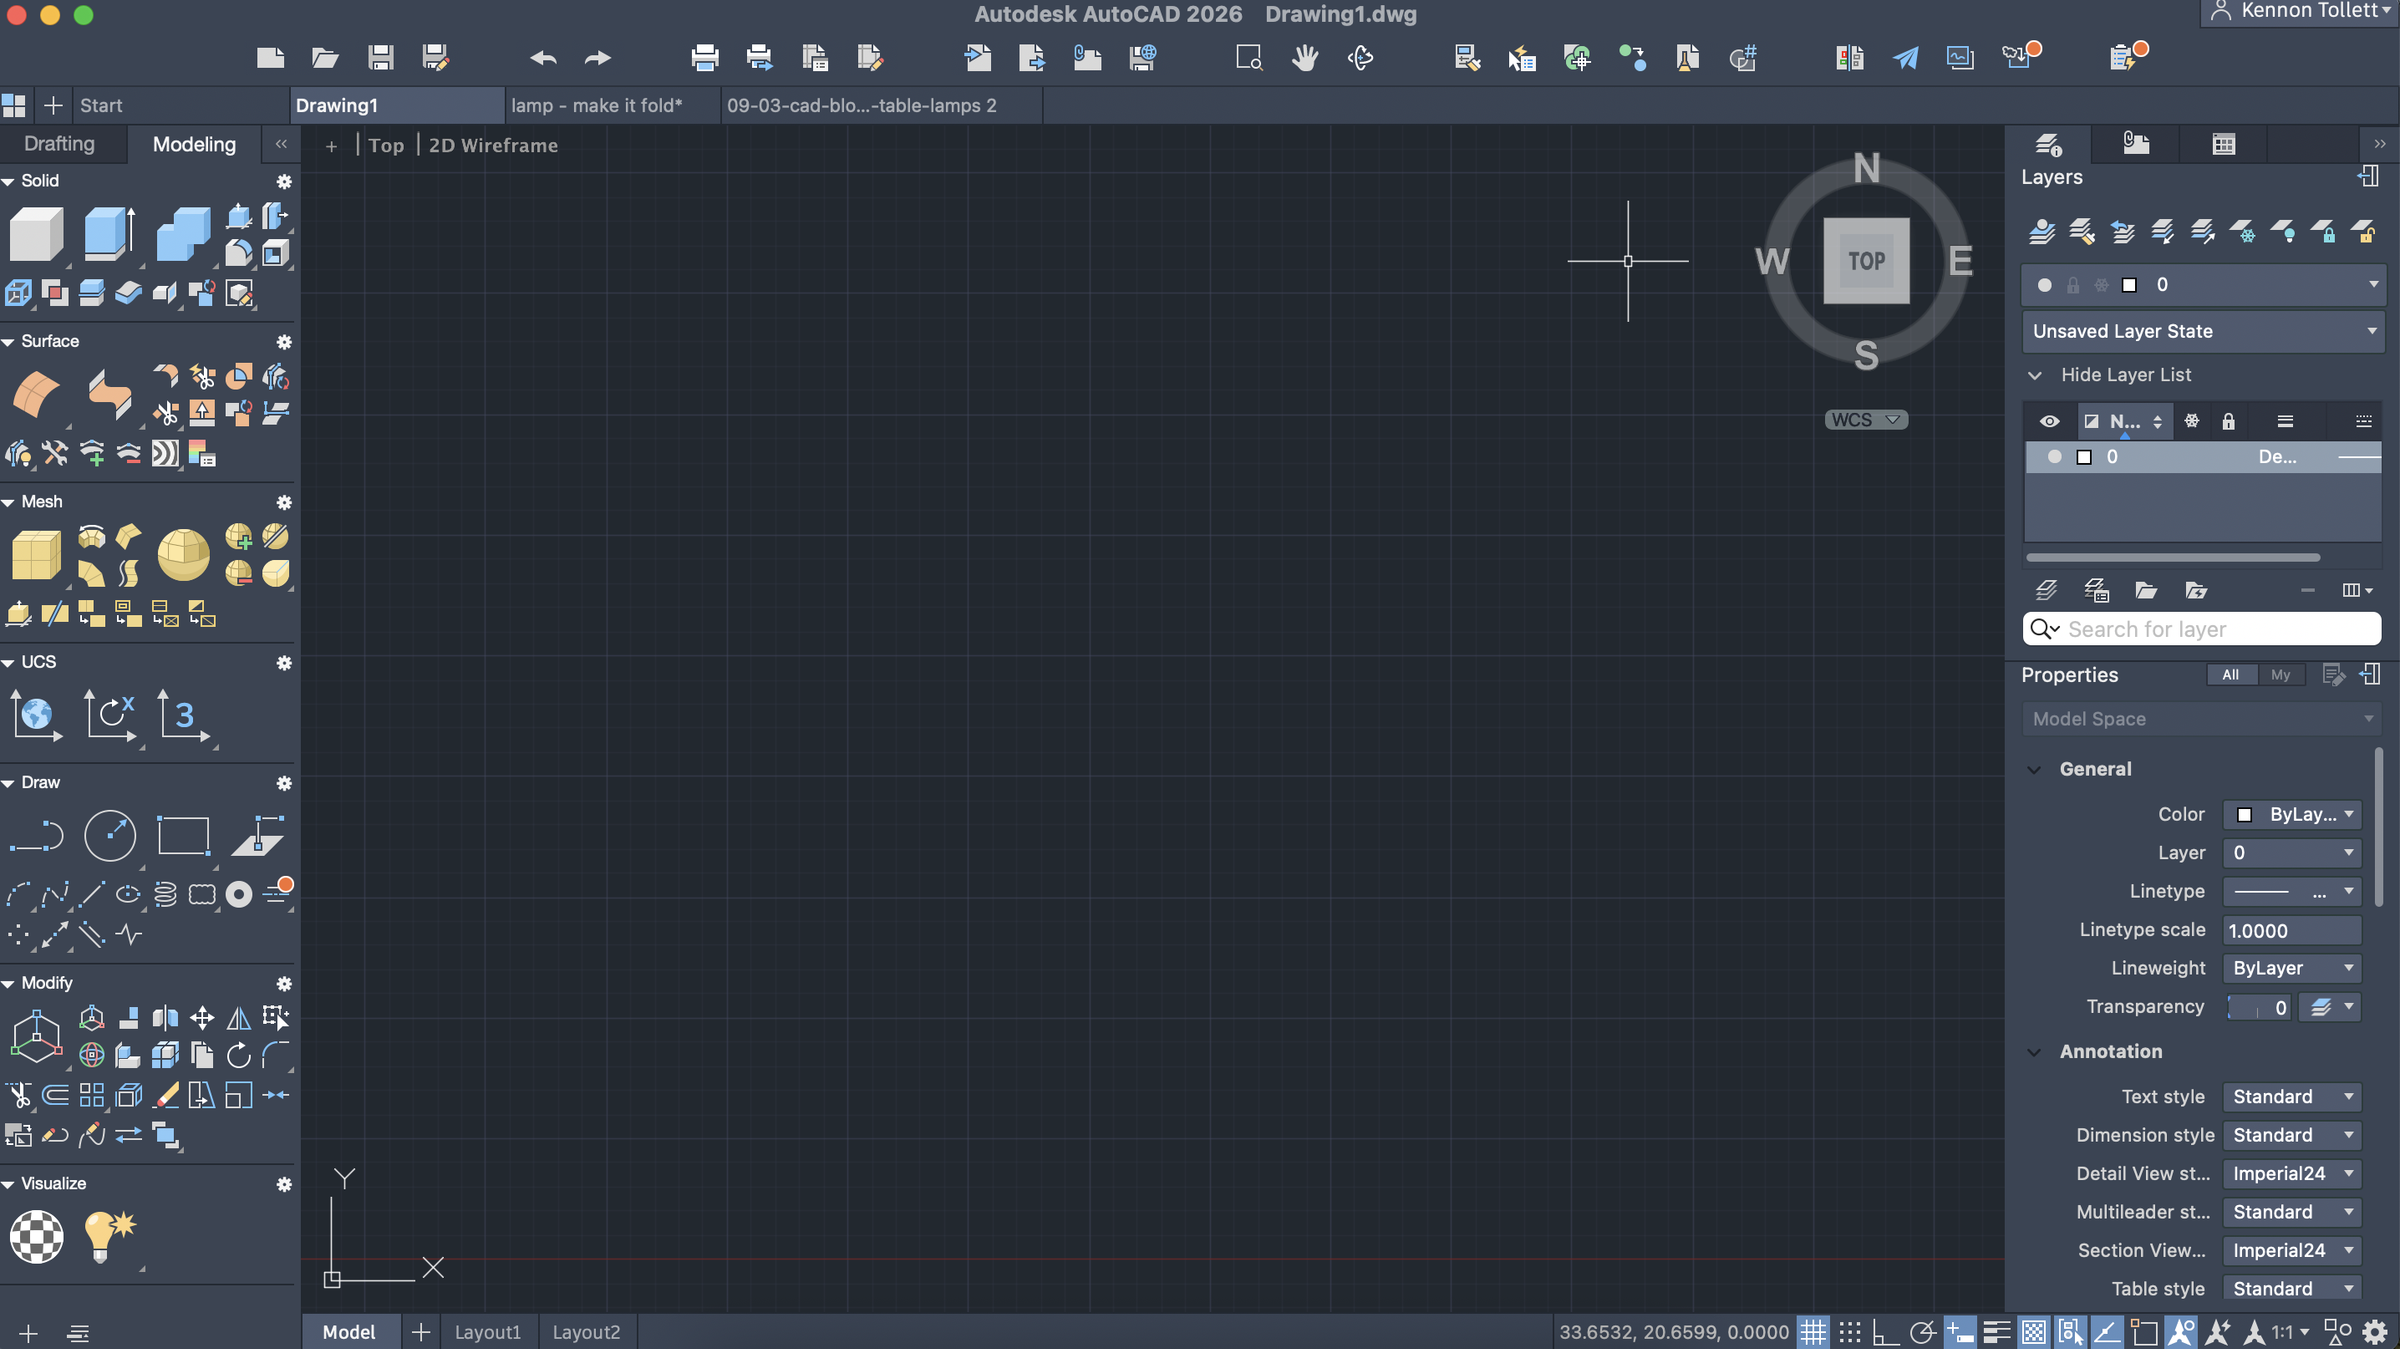The width and height of the screenshot is (2400, 1349).
Task: Click the Undo arrow in toolbar
Action: (x=543, y=58)
